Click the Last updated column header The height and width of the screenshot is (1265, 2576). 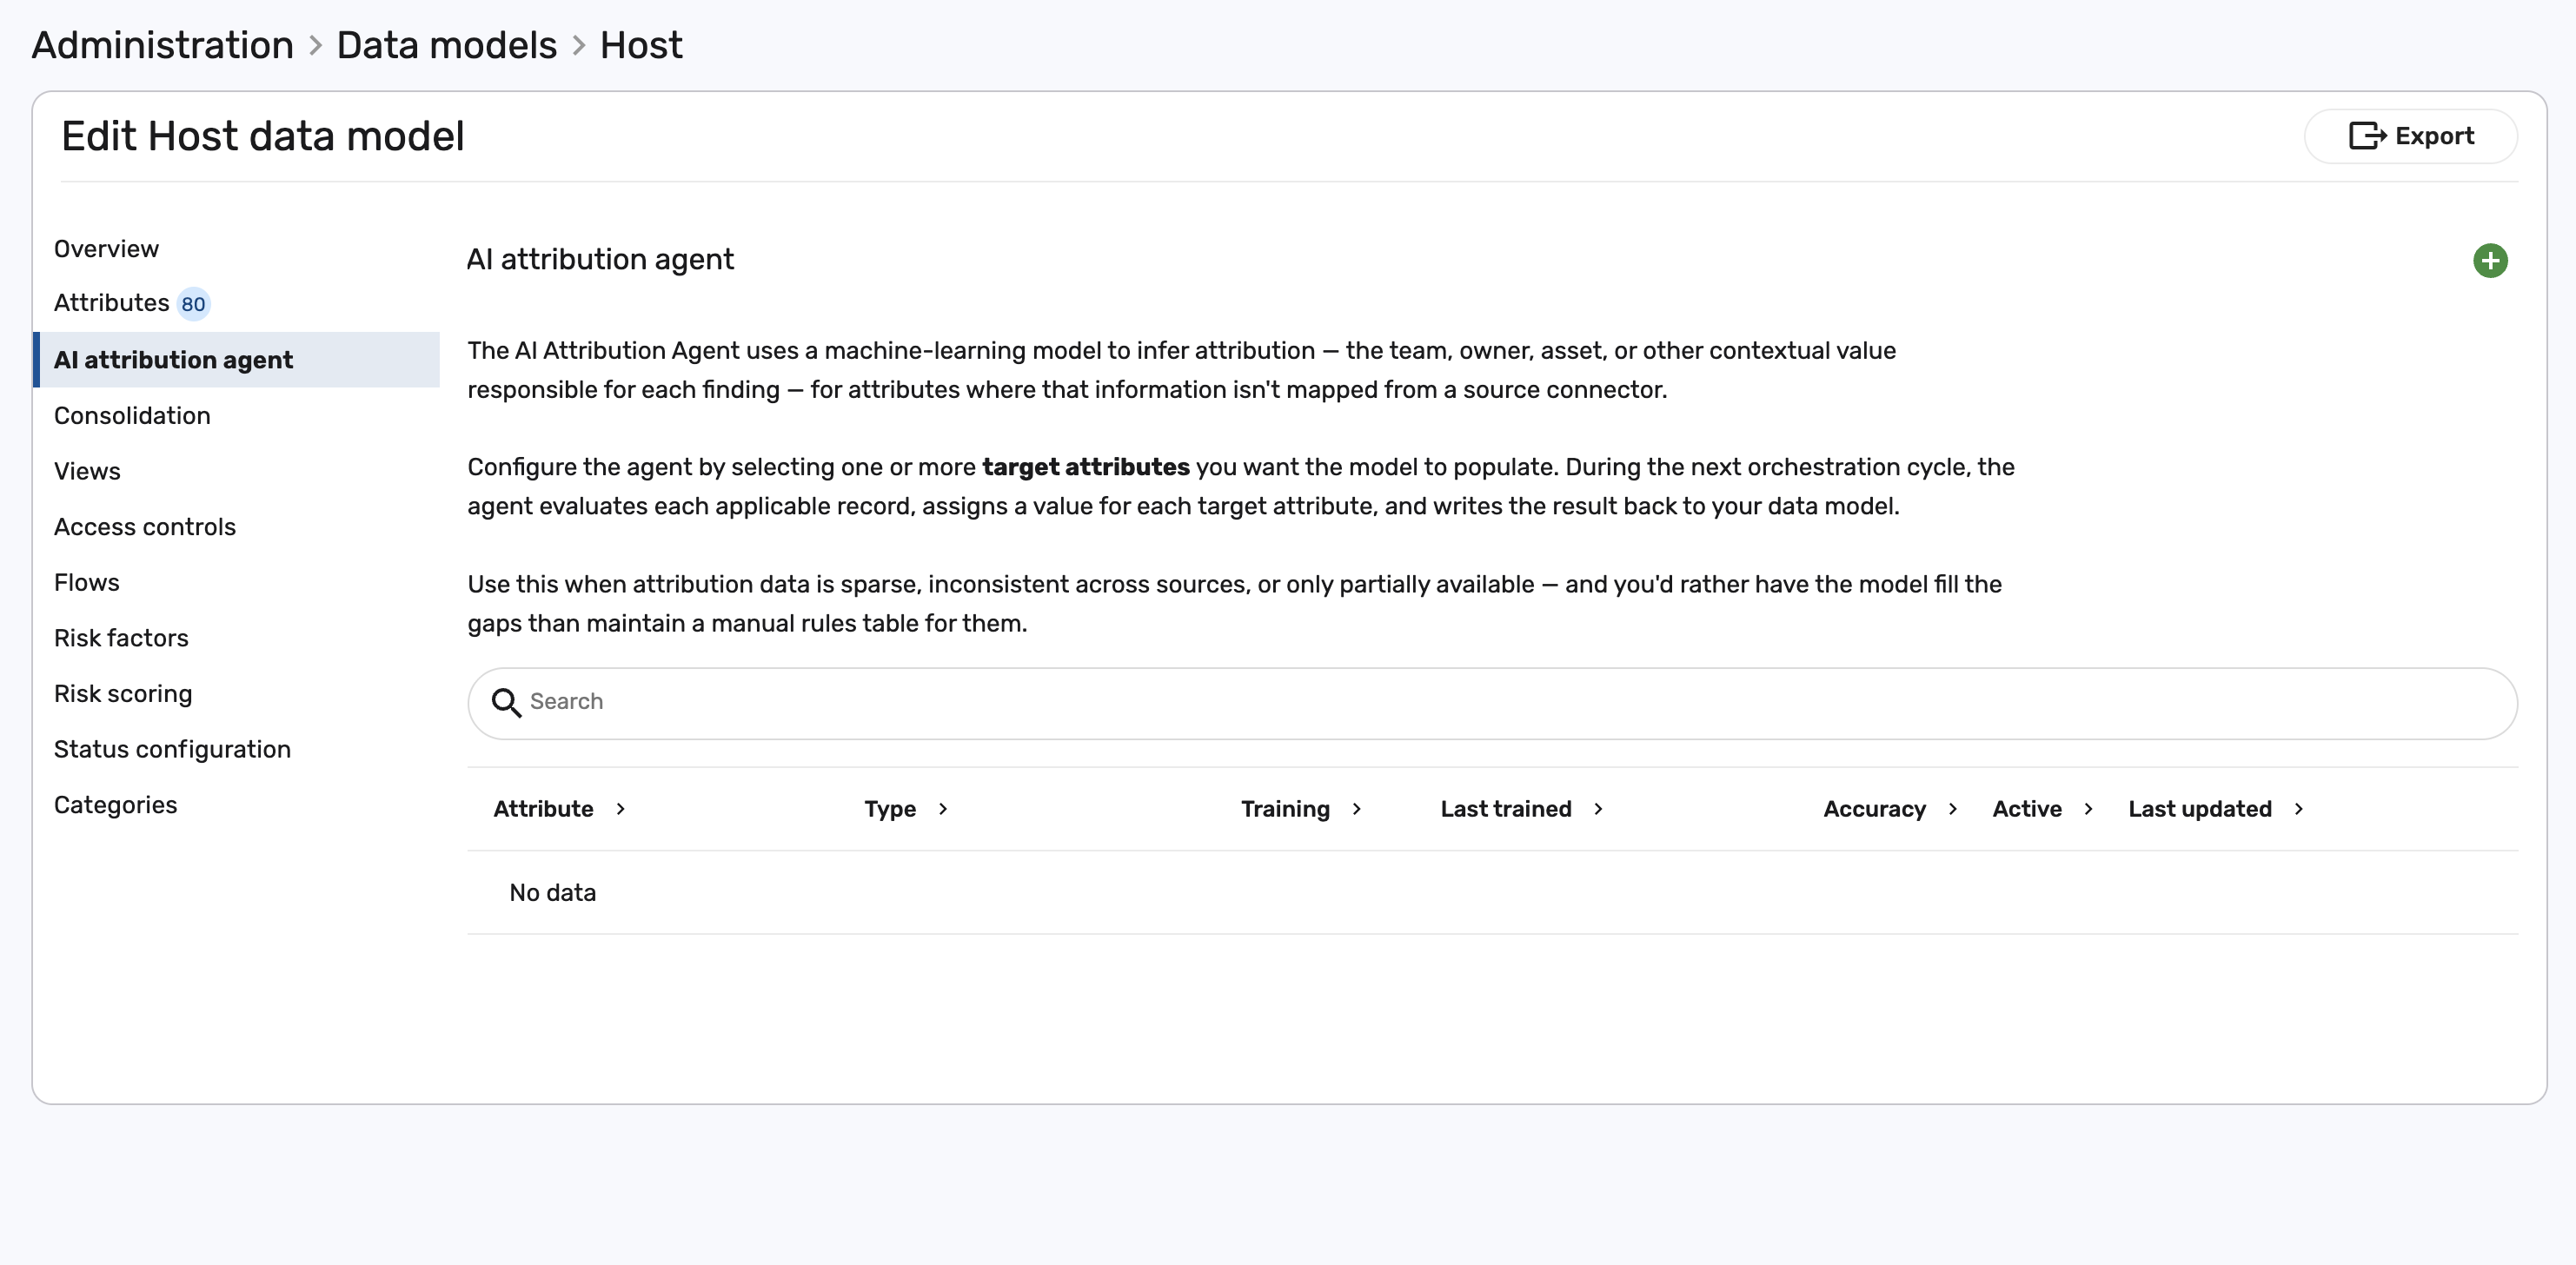pyautogui.click(x=2200, y=809)
